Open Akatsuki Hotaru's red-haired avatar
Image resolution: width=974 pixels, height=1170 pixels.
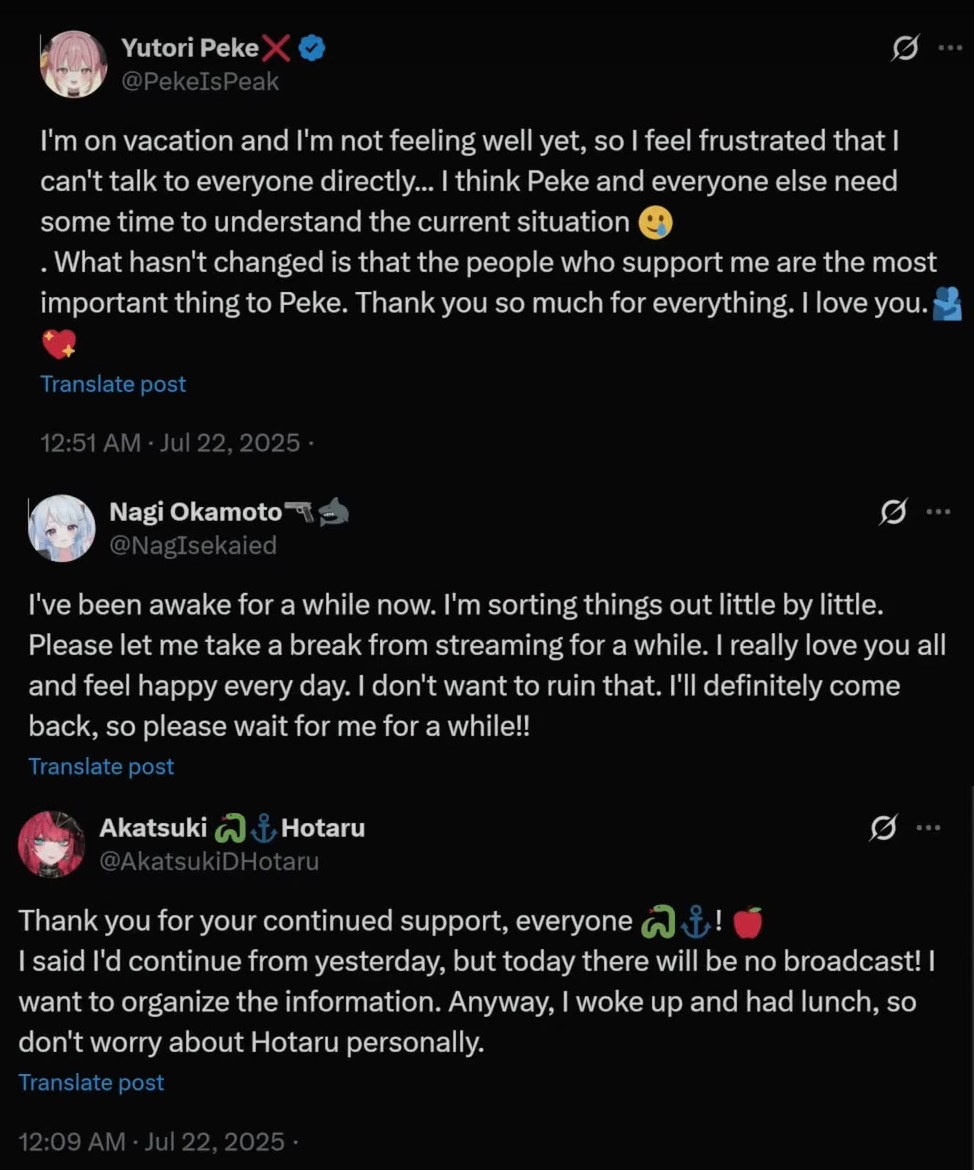click(x=52, y=844)
